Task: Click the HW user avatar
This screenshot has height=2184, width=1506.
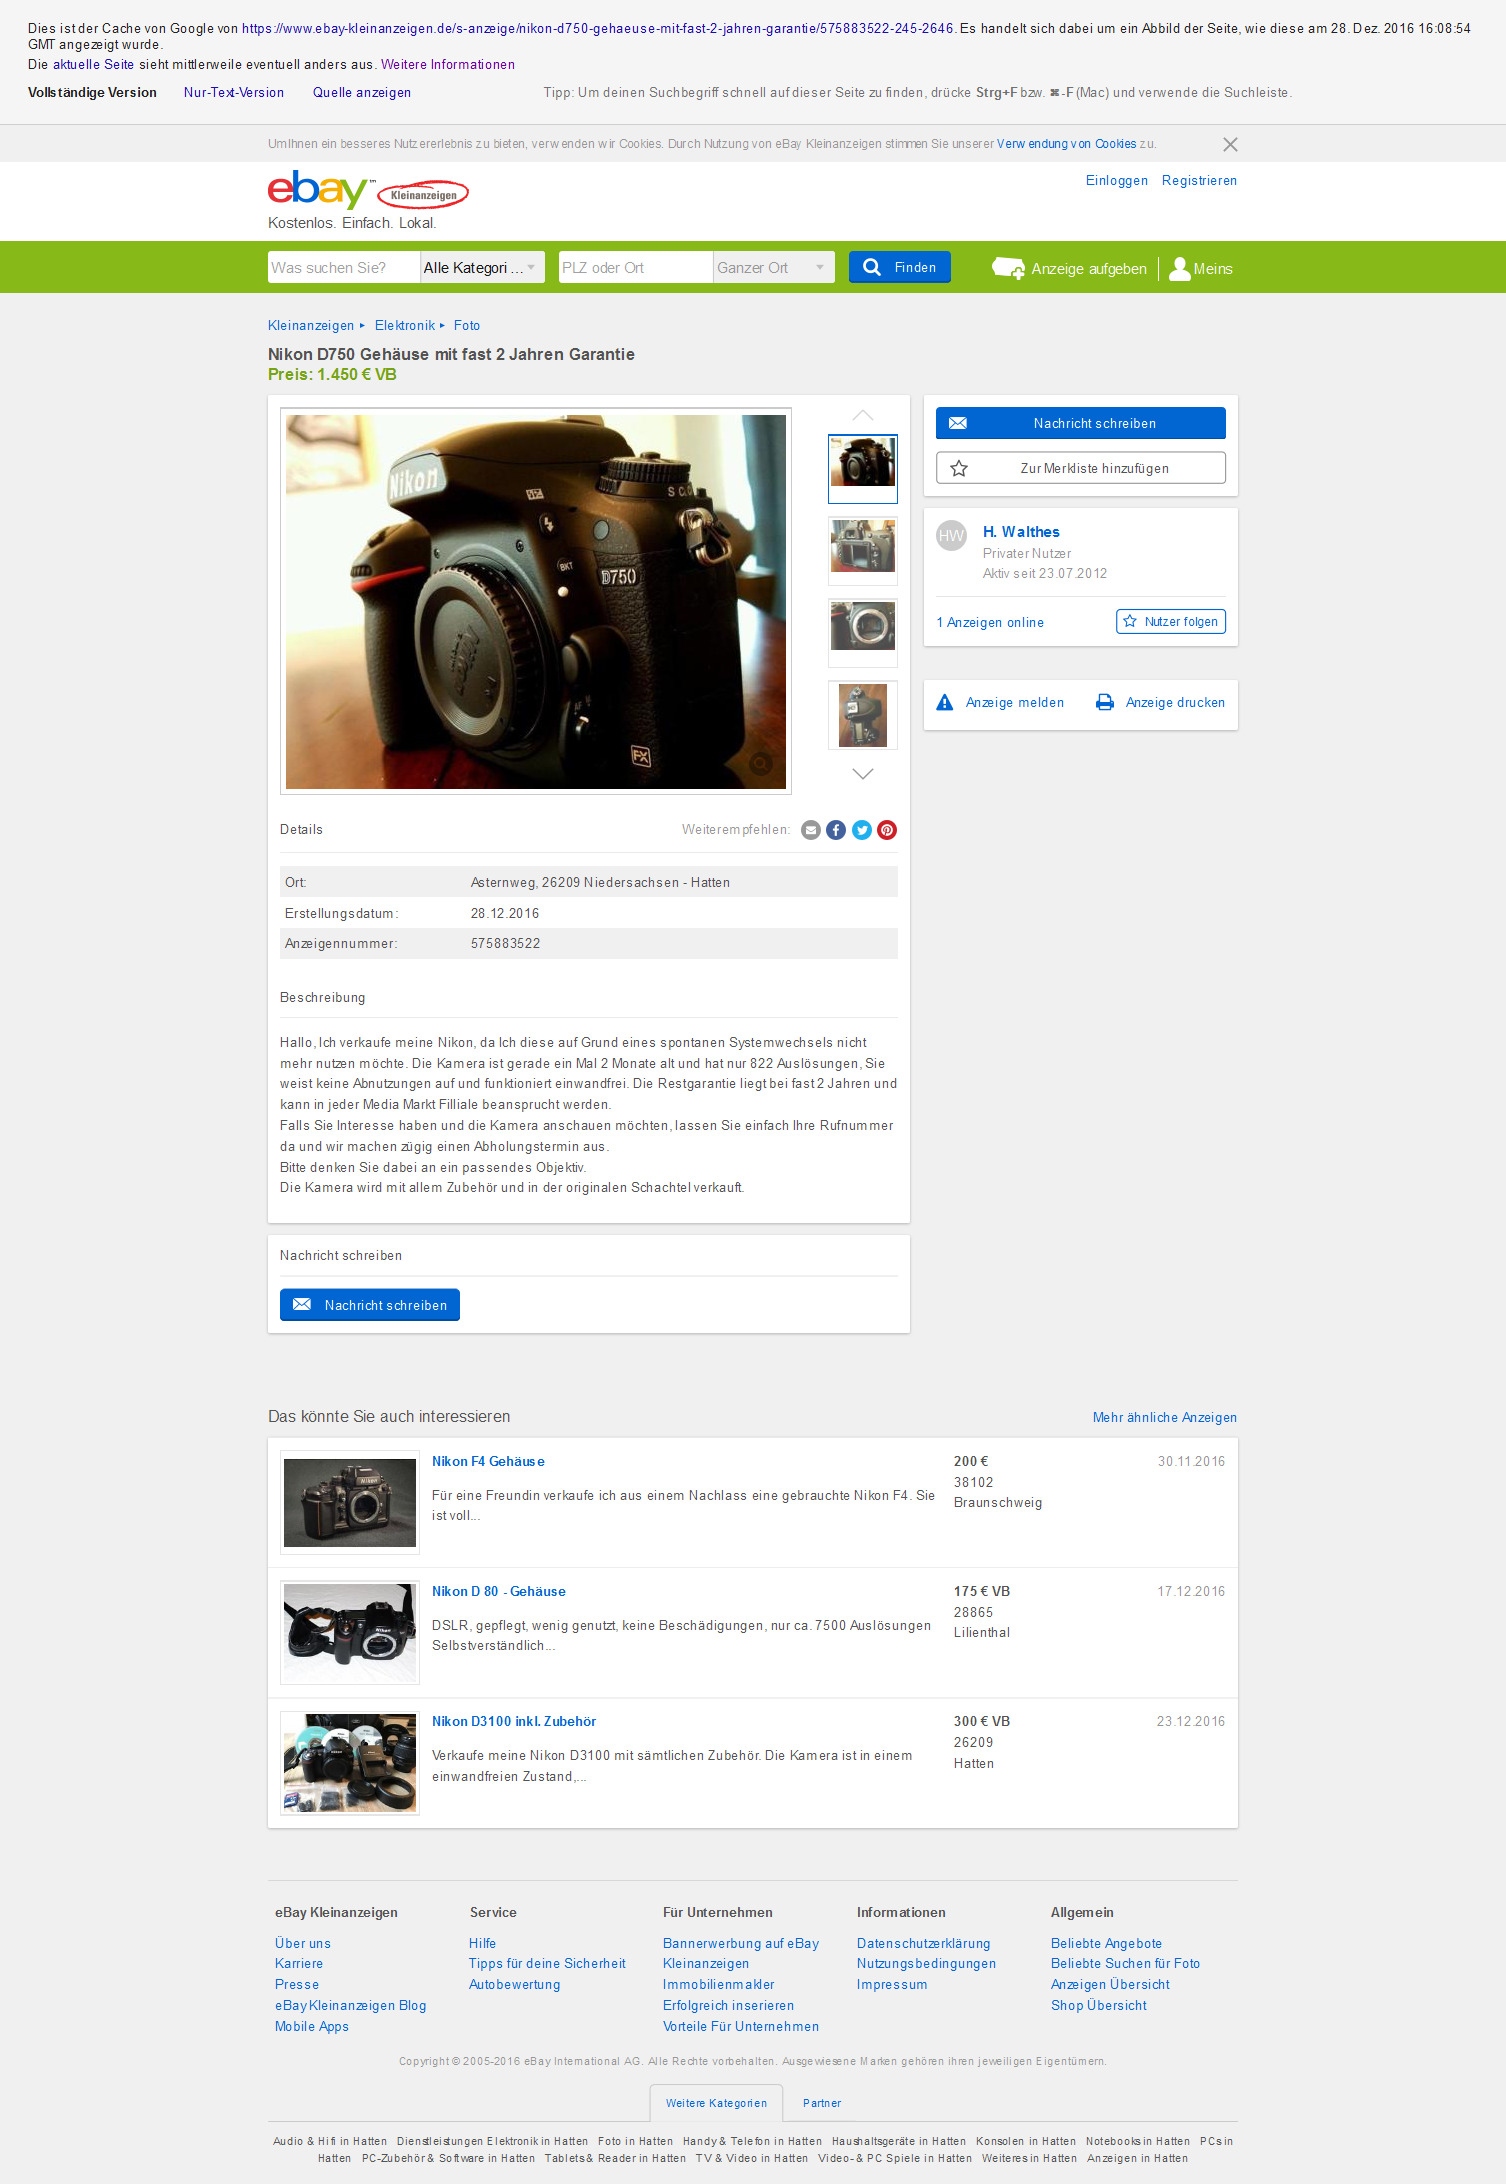Action: 951,536
